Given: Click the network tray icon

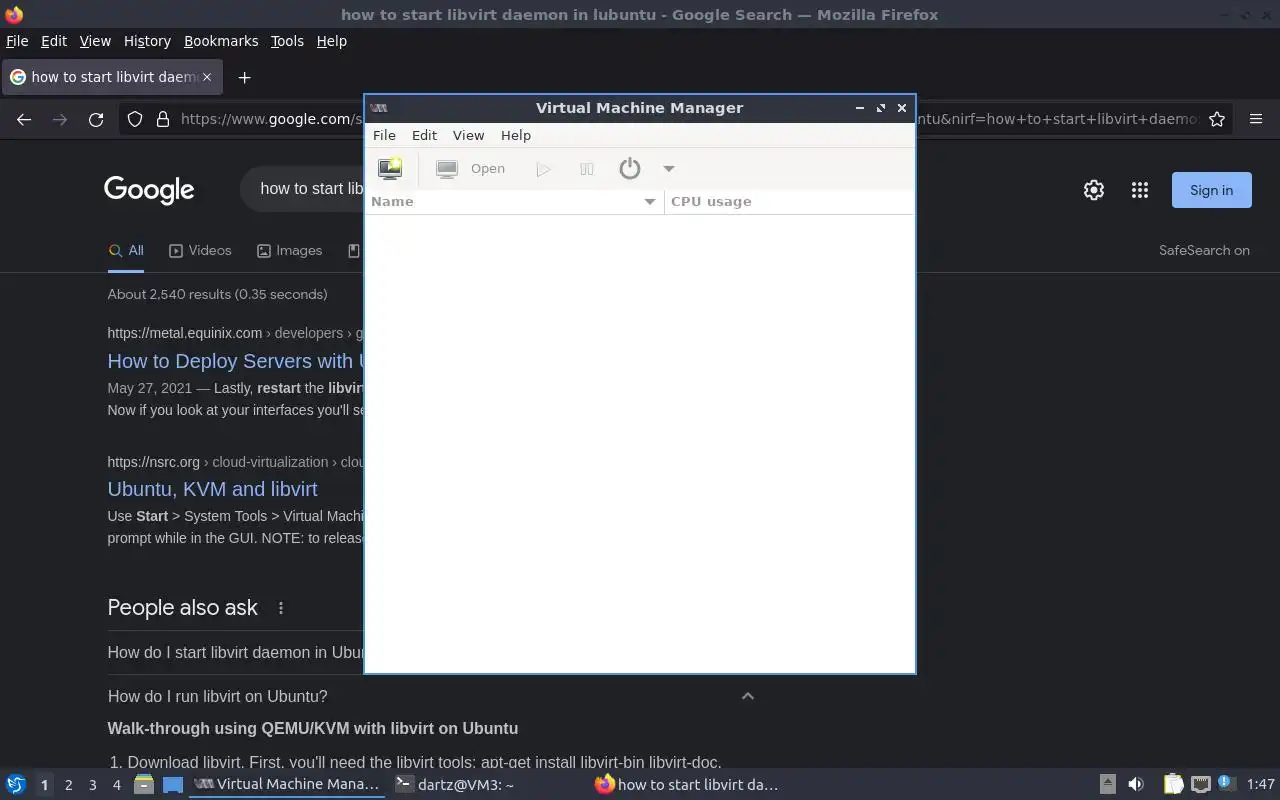Looking at the screenshot, I should 1201,785.
